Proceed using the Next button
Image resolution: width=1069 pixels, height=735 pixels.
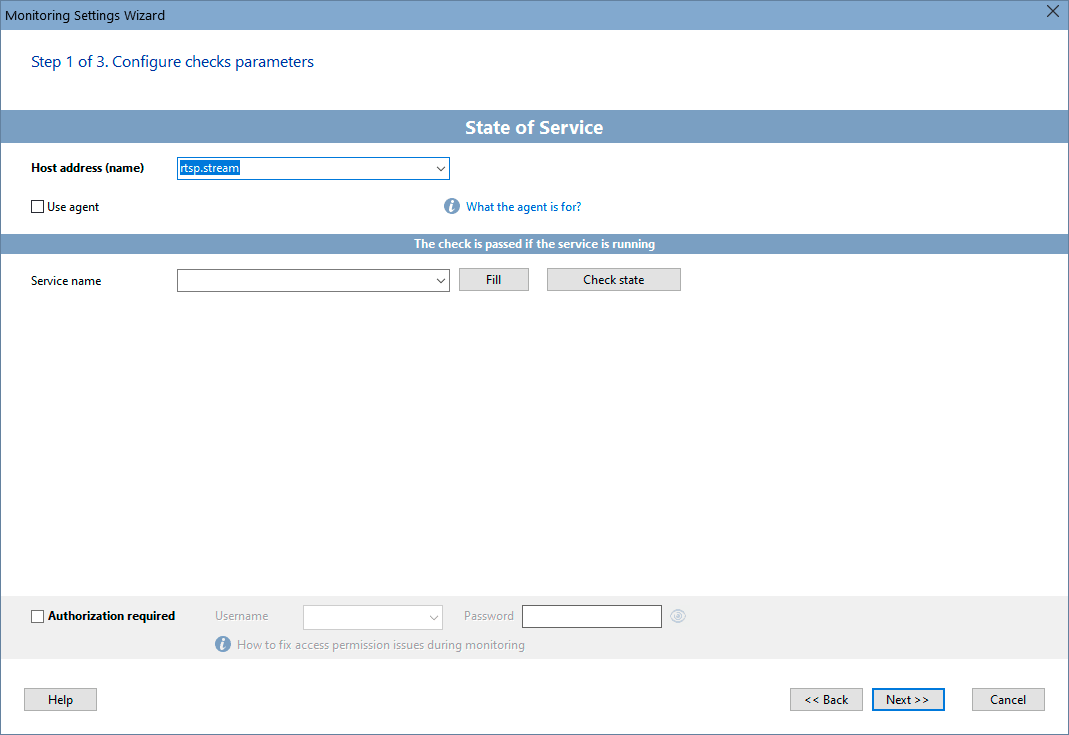907,699
